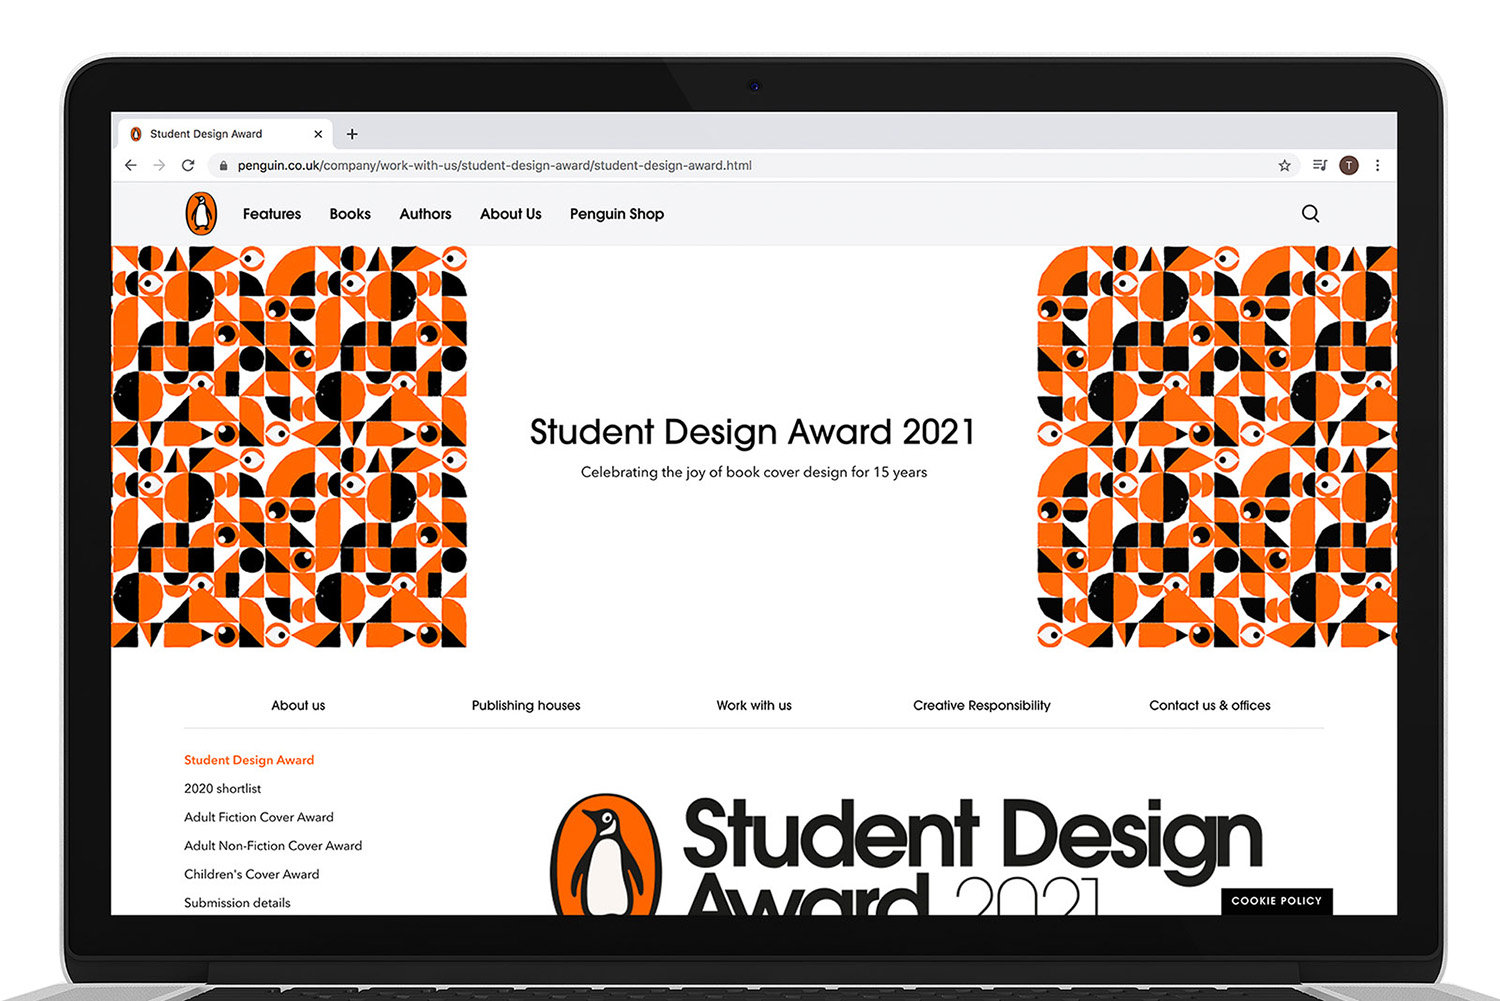Open the Publishing houses section

tap(526, 705)
